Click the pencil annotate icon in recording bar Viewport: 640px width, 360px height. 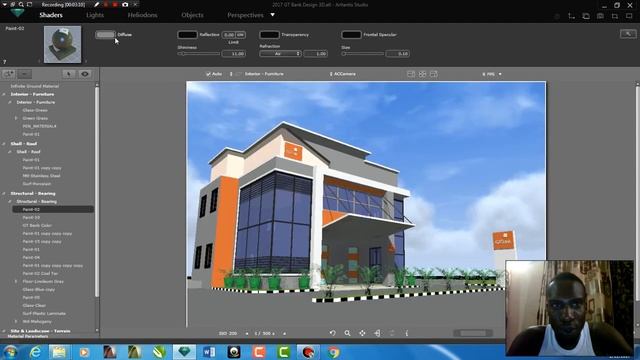[96, 4]
